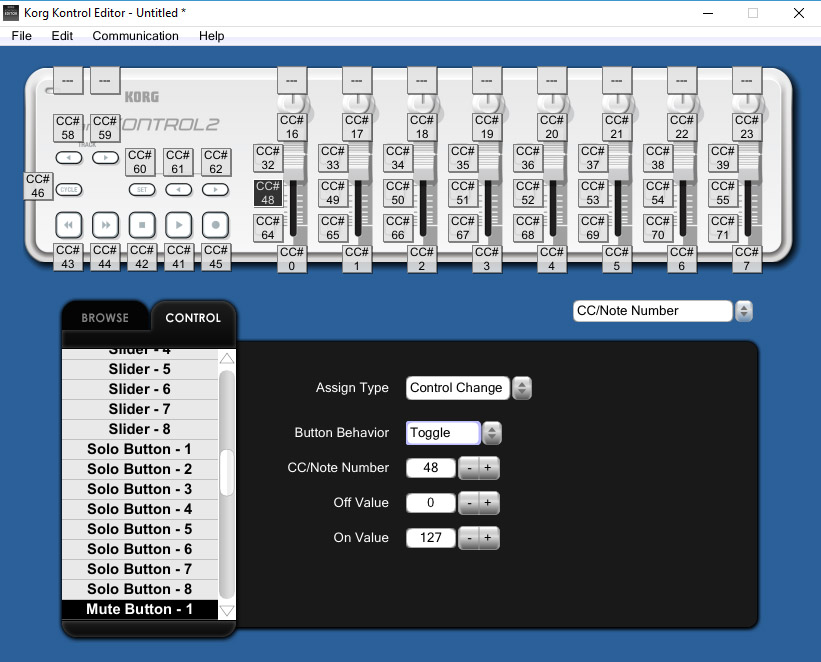
Task: Select the CC# 0 slider label
Action: [292, 259]
